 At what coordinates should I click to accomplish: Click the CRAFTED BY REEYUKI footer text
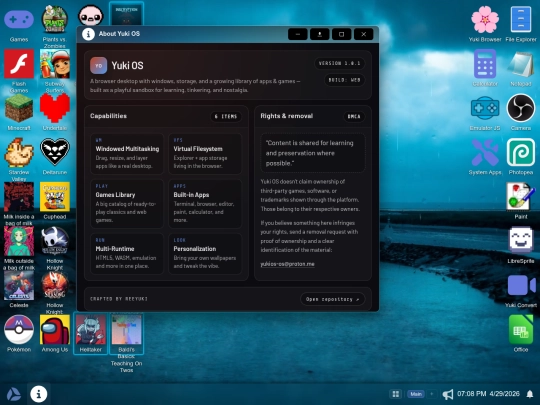[x=119, y=299]
